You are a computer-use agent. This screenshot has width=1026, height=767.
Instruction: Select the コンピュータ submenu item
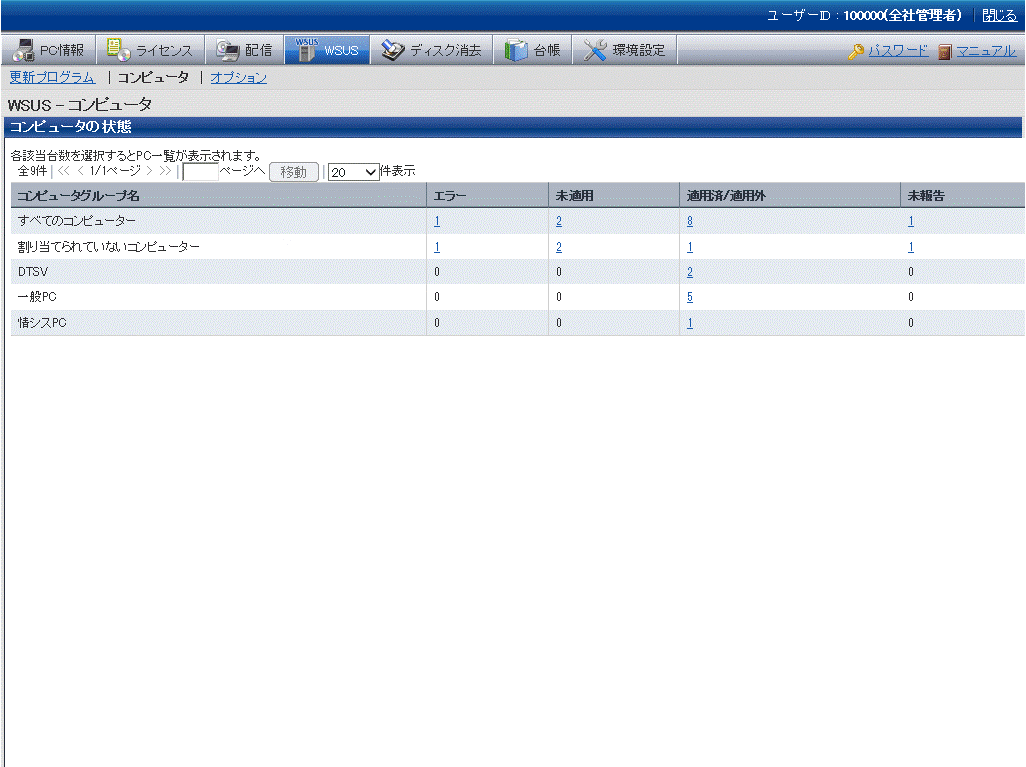(x=153, y=77)
